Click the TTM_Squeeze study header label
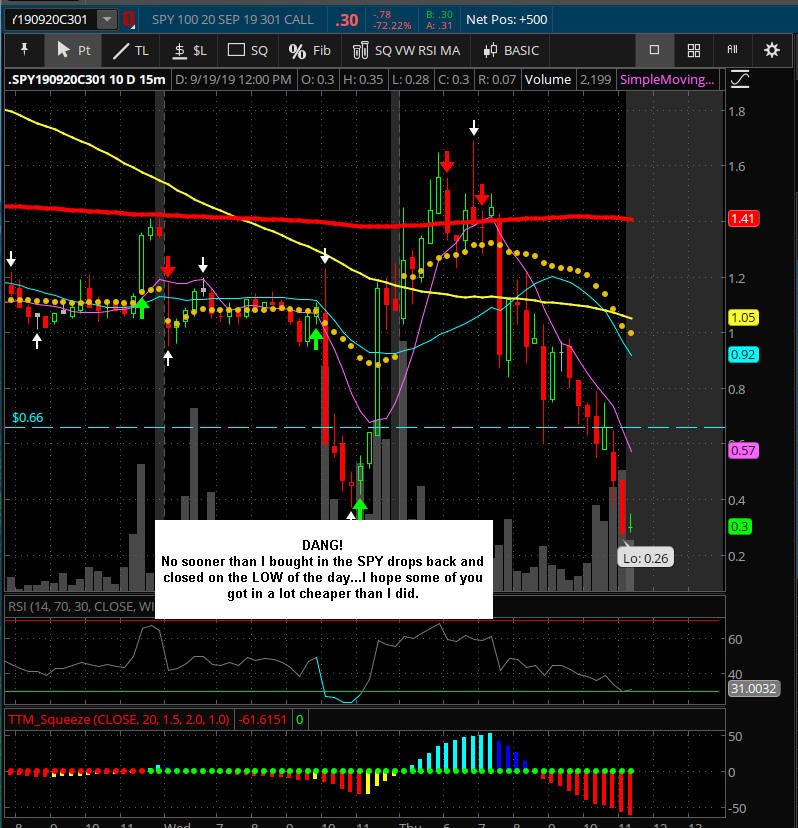The image size is (798, 828). [x=118, y=719]
